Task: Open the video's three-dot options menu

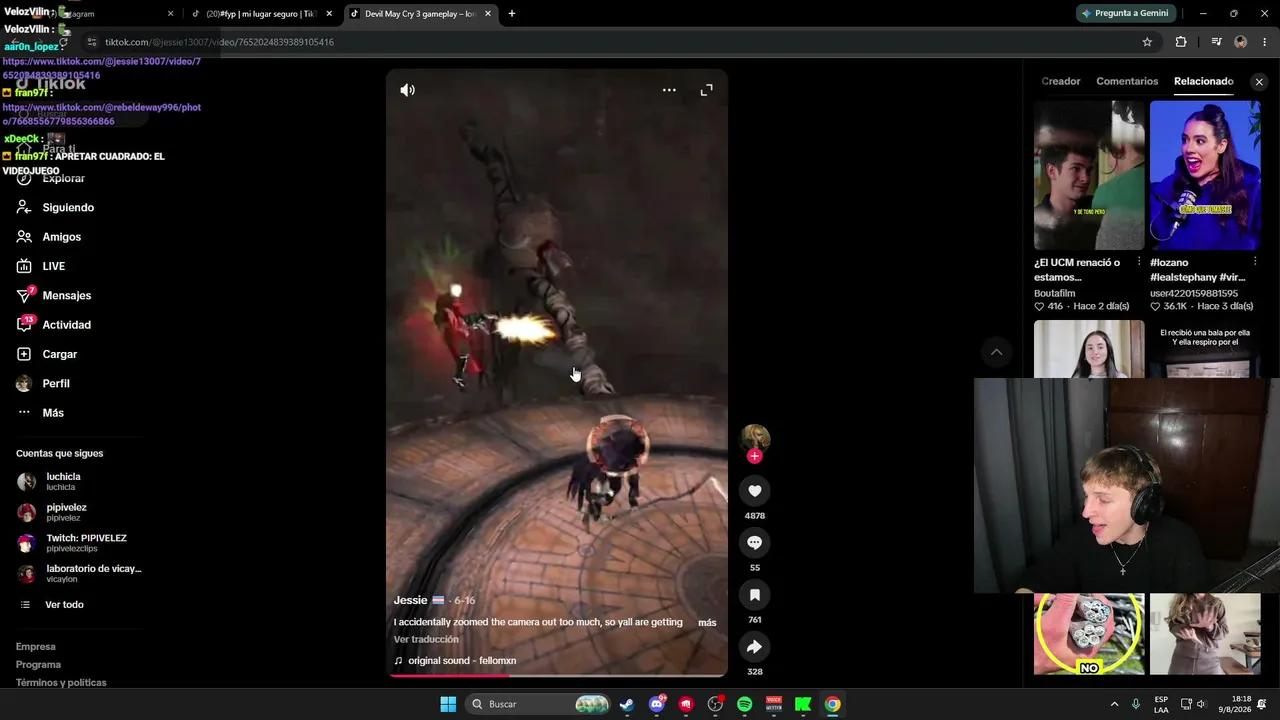Action: tap(669, 90)
